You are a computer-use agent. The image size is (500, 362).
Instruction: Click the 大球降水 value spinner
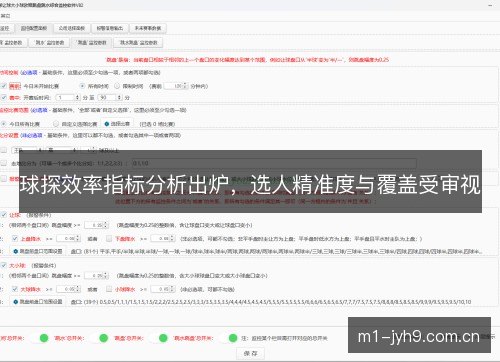68,289
